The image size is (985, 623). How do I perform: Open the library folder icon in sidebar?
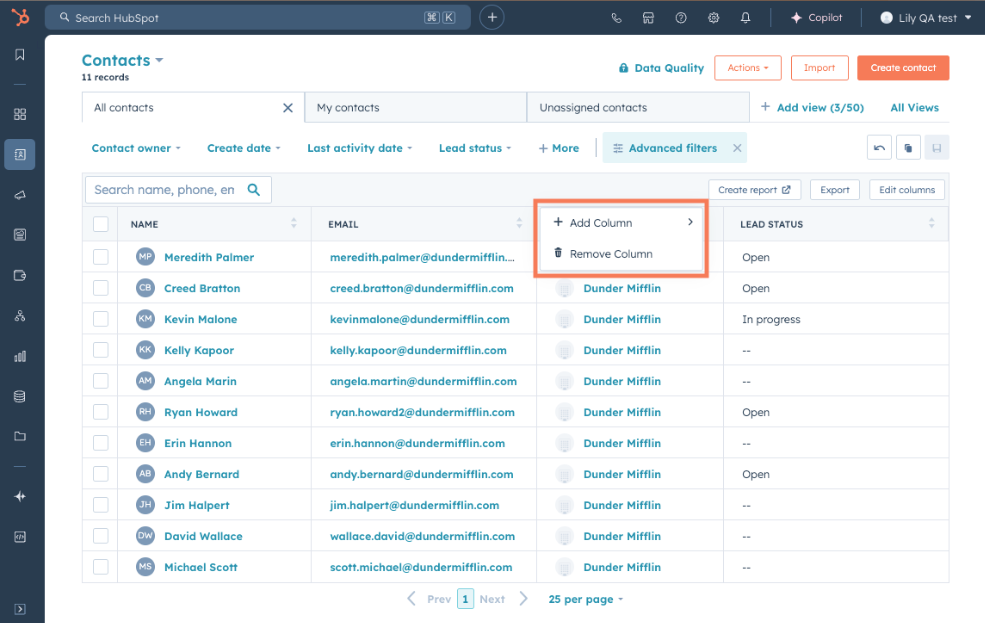pyautogui.click(x=20, y=436)
